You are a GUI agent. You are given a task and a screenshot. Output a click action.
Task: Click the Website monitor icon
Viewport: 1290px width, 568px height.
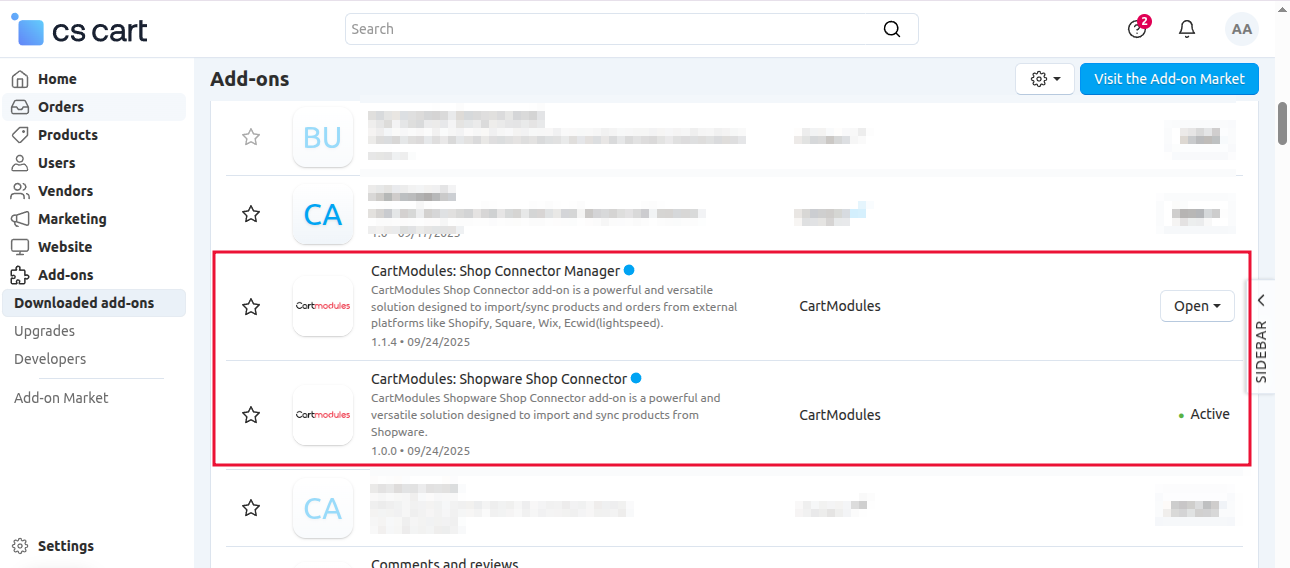coord(20,247)
